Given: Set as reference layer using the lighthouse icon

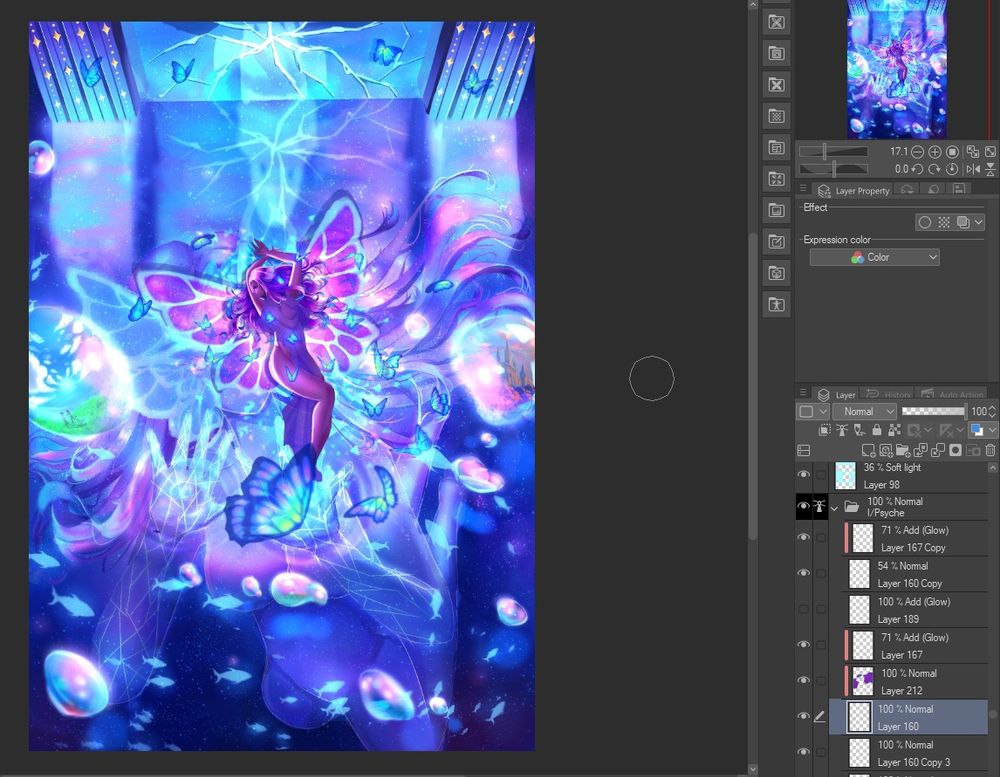Looking at the screenshot, I should pyautogui.click(x=842, y=430).
